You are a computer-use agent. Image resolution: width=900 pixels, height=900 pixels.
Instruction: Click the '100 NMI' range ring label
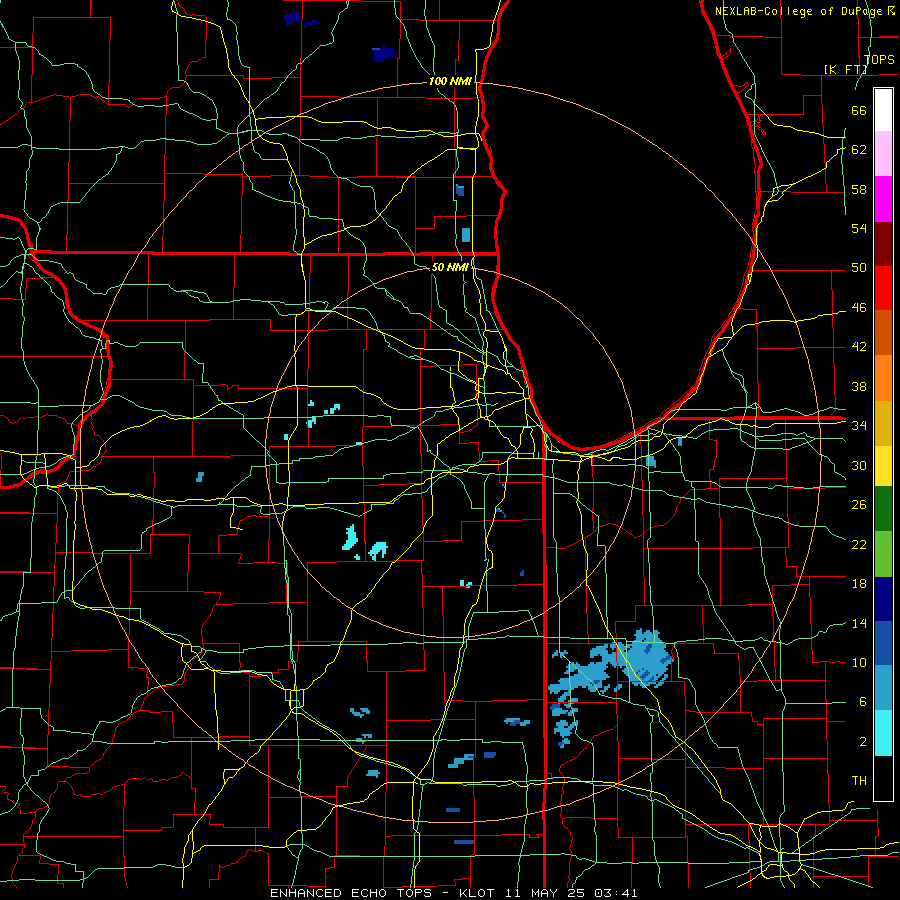[x=450, y=82]
